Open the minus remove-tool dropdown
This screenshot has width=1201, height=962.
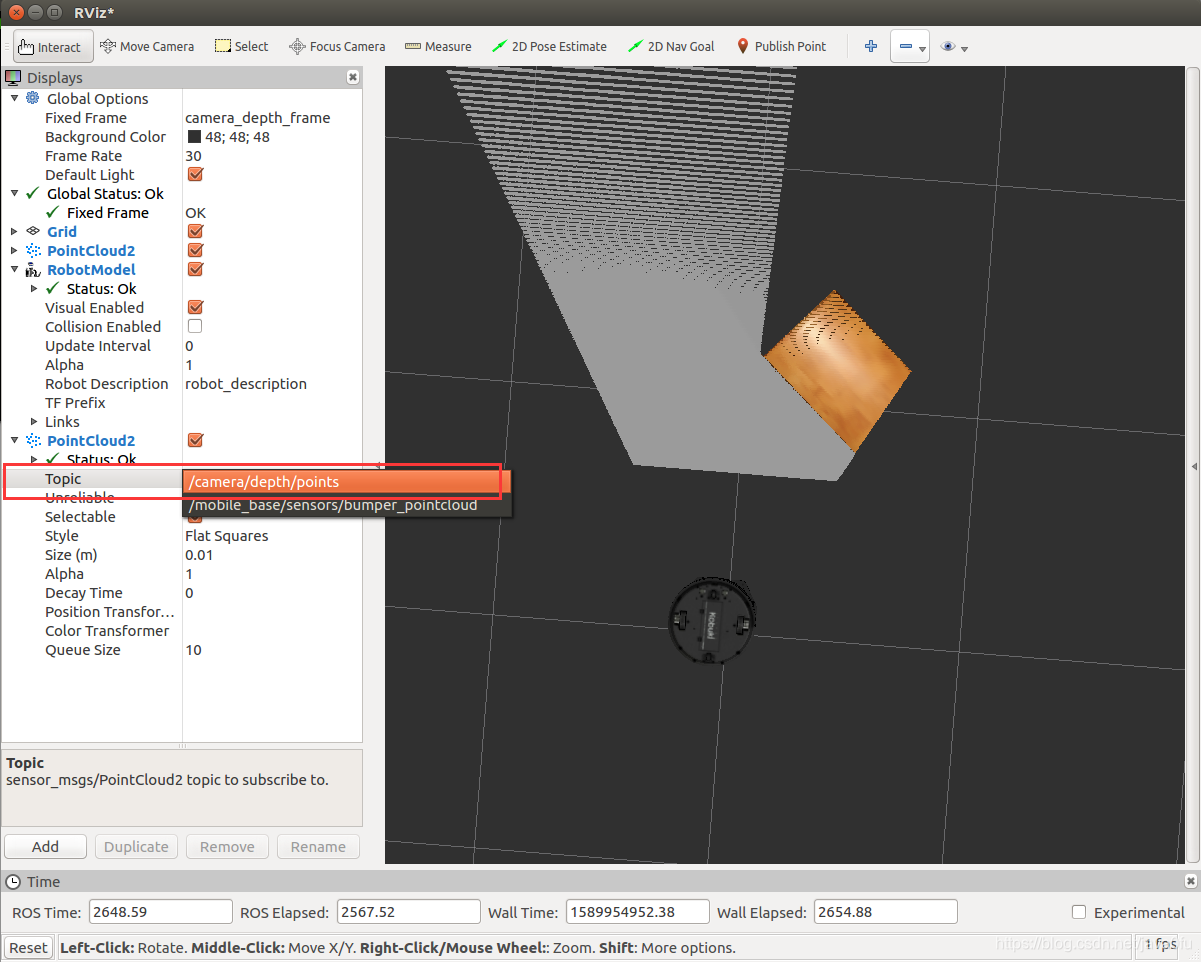coord(910,46)
